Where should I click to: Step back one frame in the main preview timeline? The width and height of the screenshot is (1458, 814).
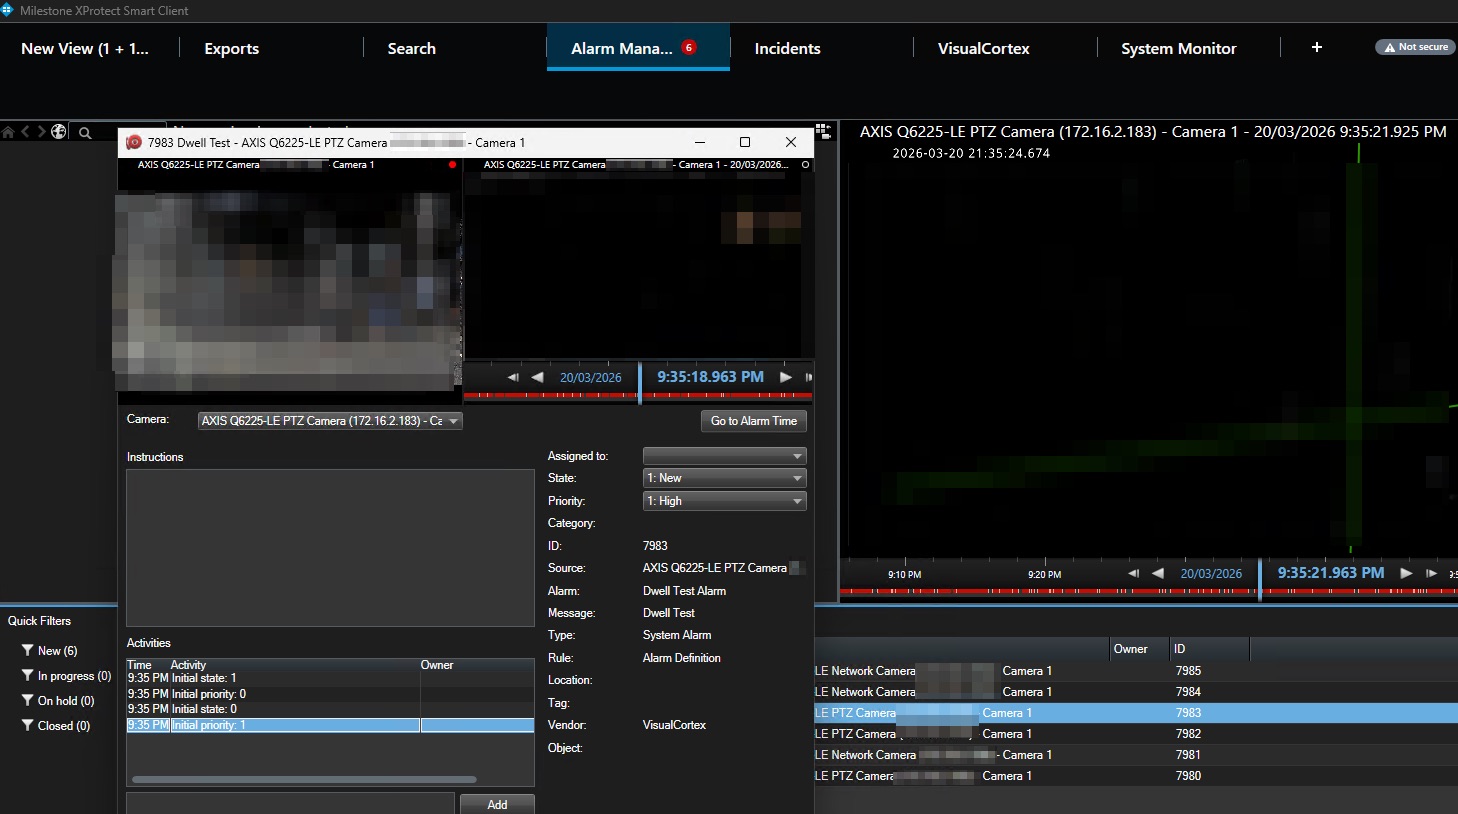(x=1134, y=573)
